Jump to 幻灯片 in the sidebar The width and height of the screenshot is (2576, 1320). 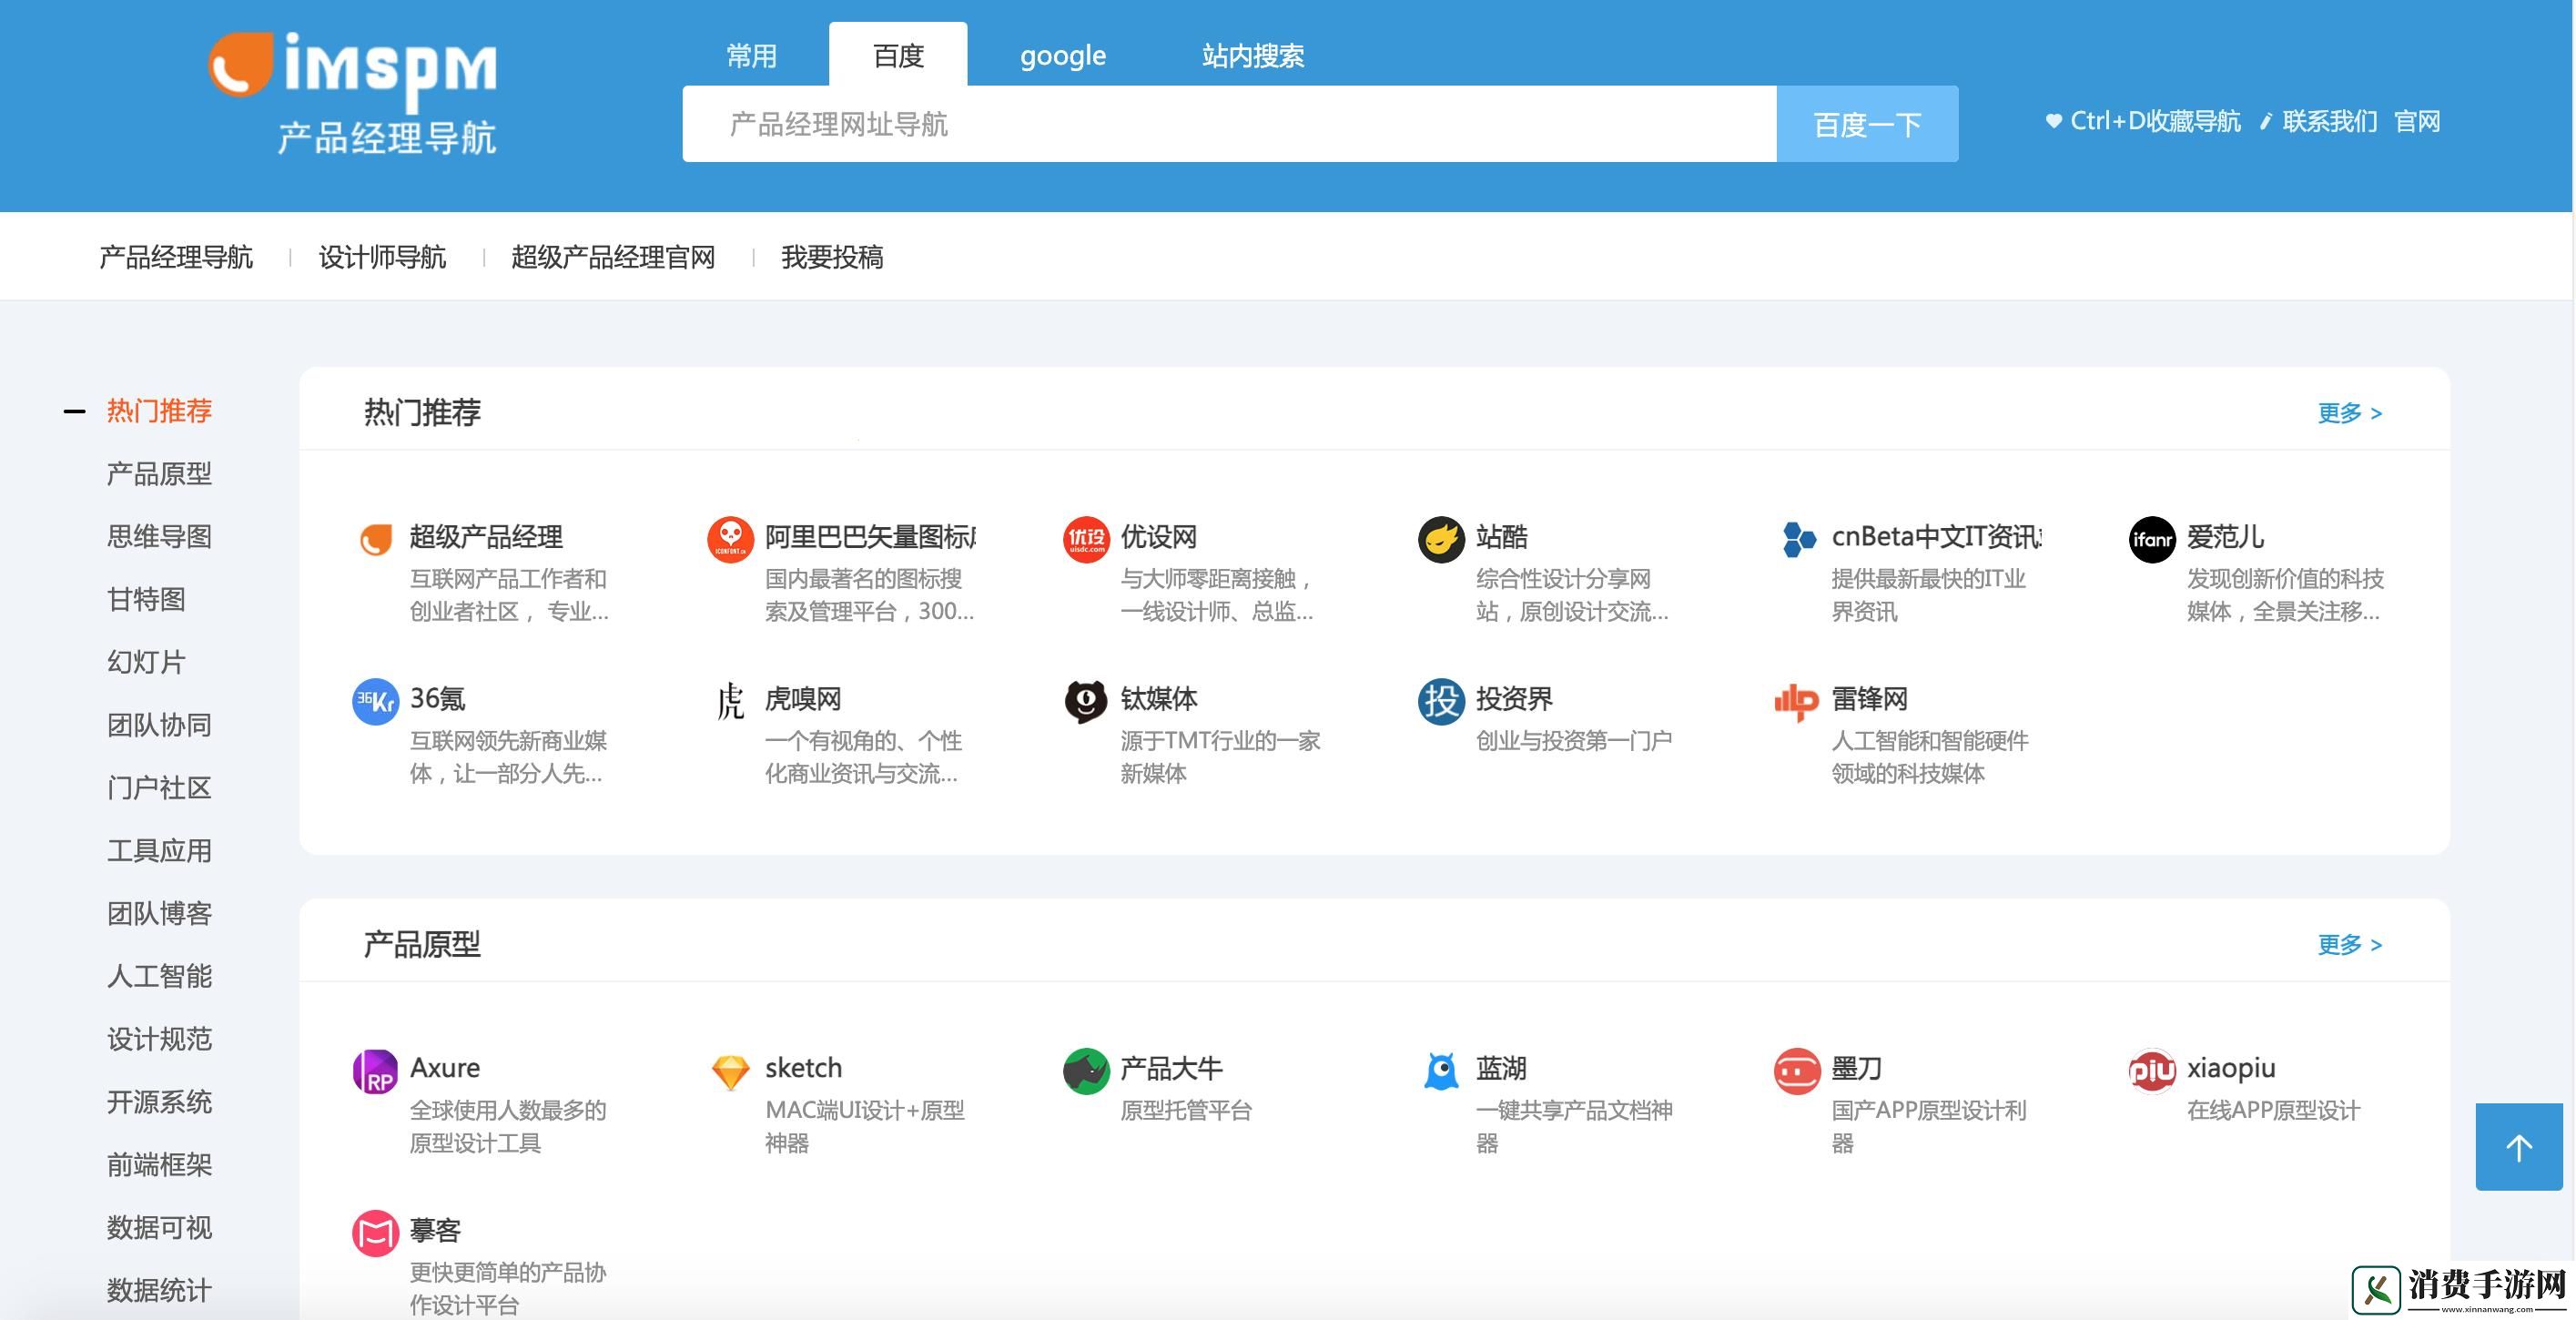146,663
